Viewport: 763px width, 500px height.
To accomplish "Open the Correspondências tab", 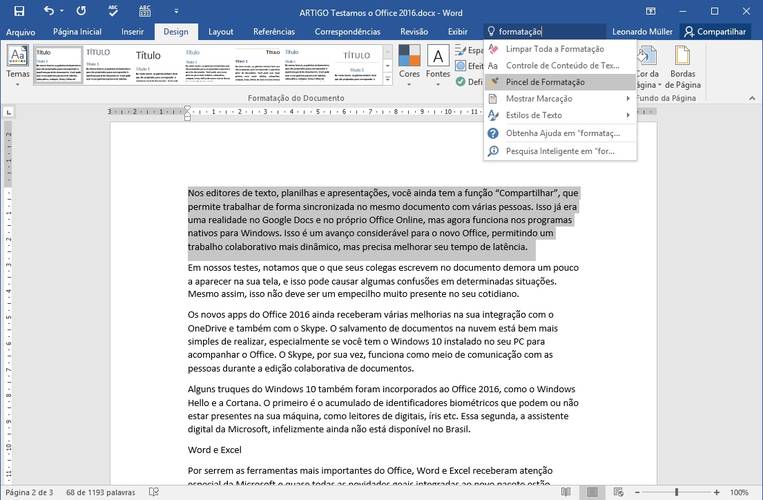I will coord(347,32).
